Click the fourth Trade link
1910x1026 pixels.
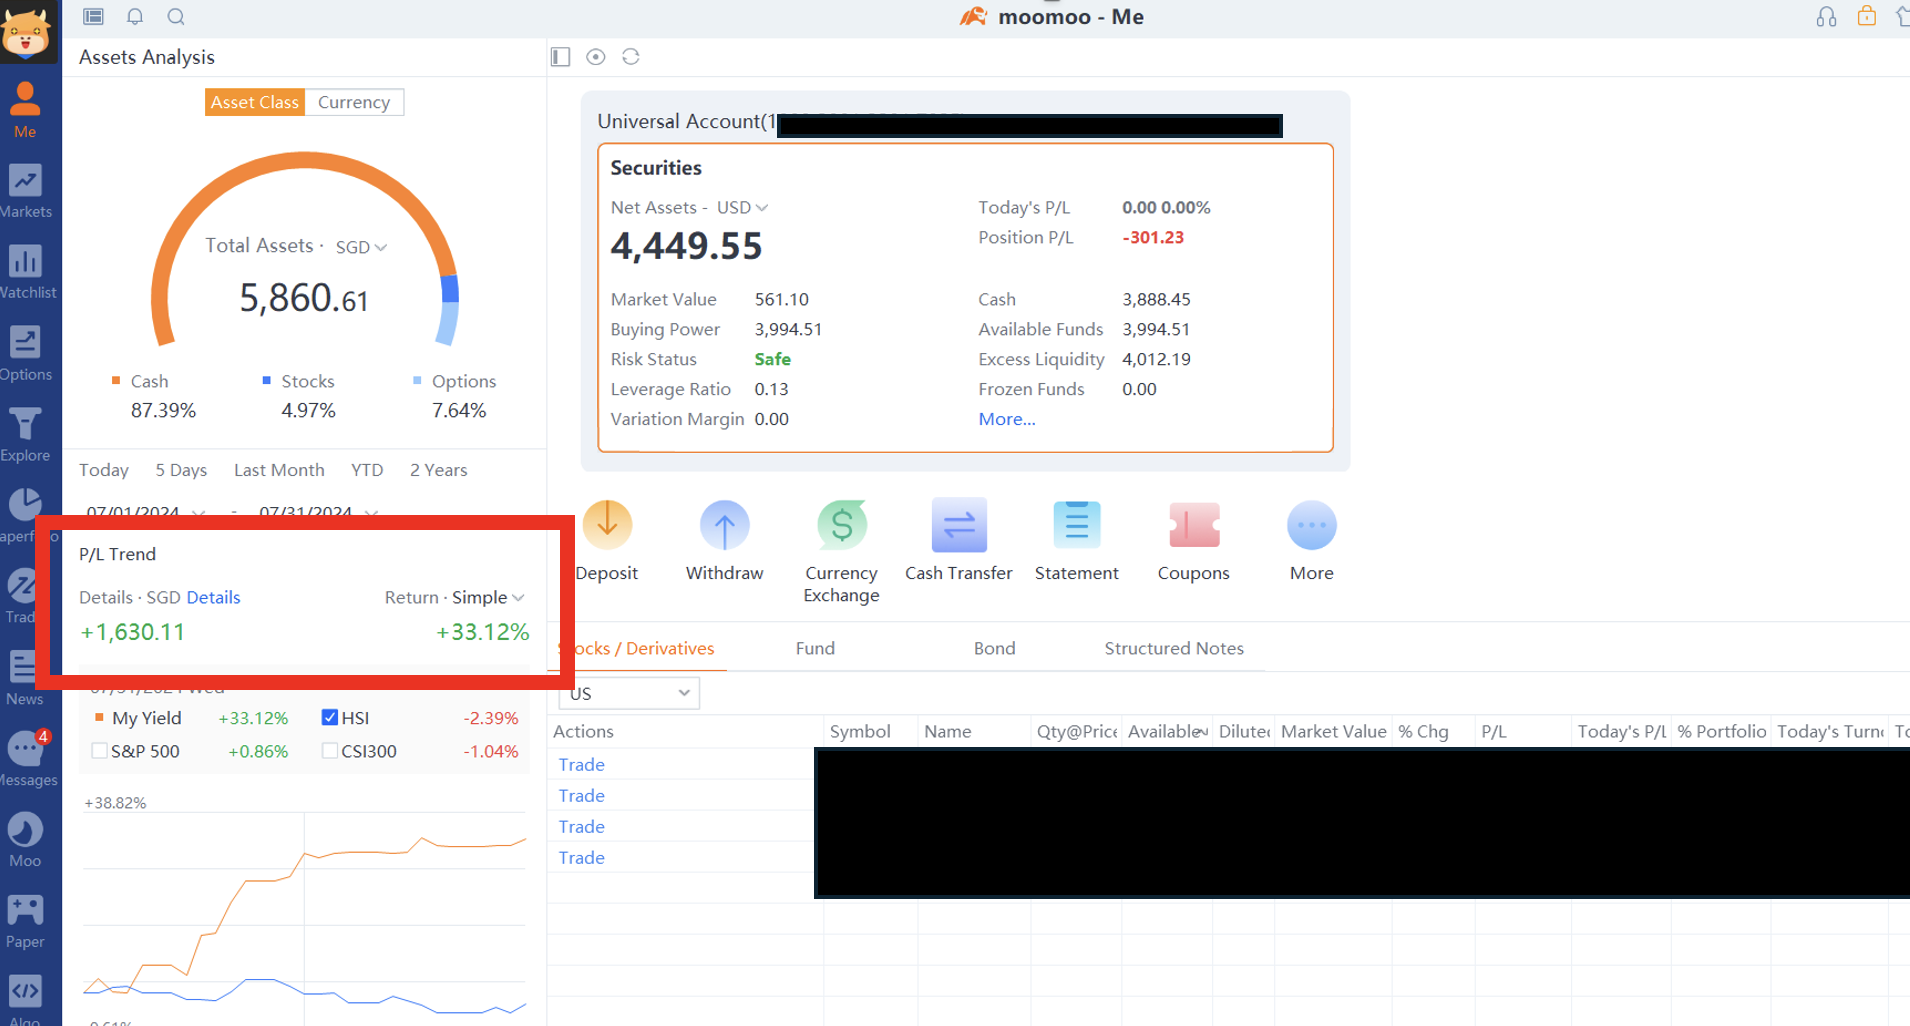[581, 858]
